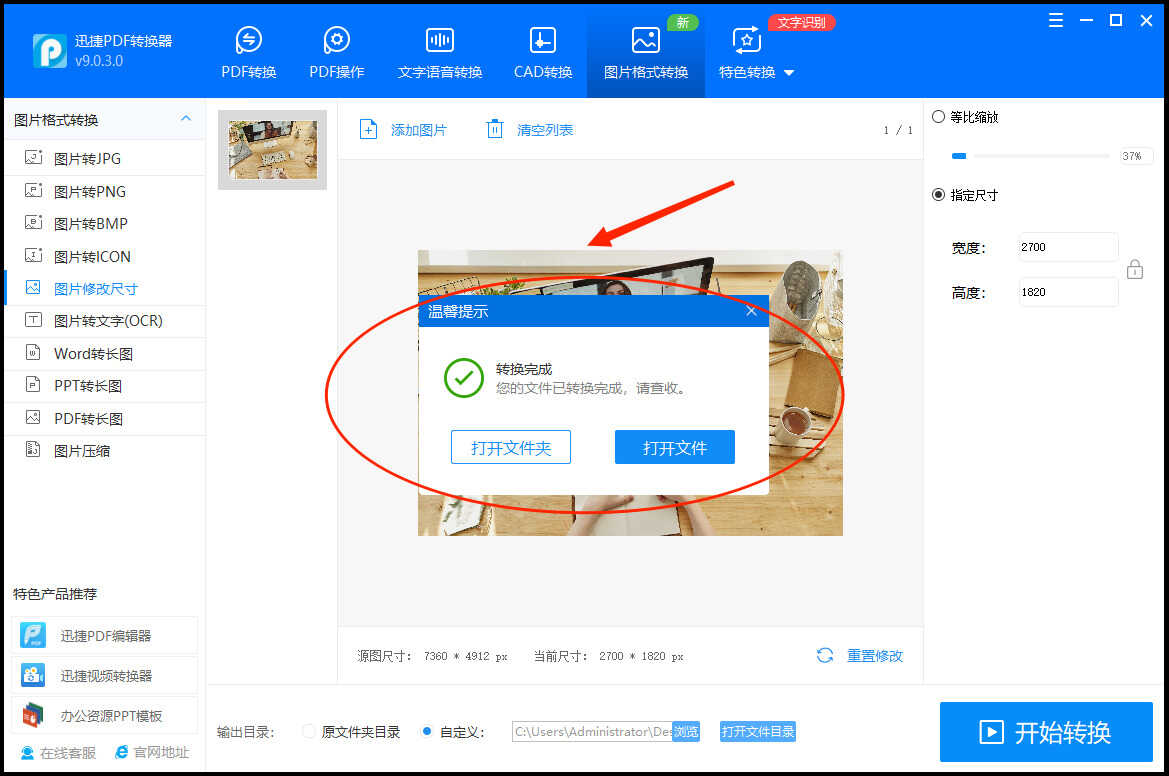Open the PDF转换 tab
The width and height of the screenshot is (1169, 776).
click(x=249, y=52)
